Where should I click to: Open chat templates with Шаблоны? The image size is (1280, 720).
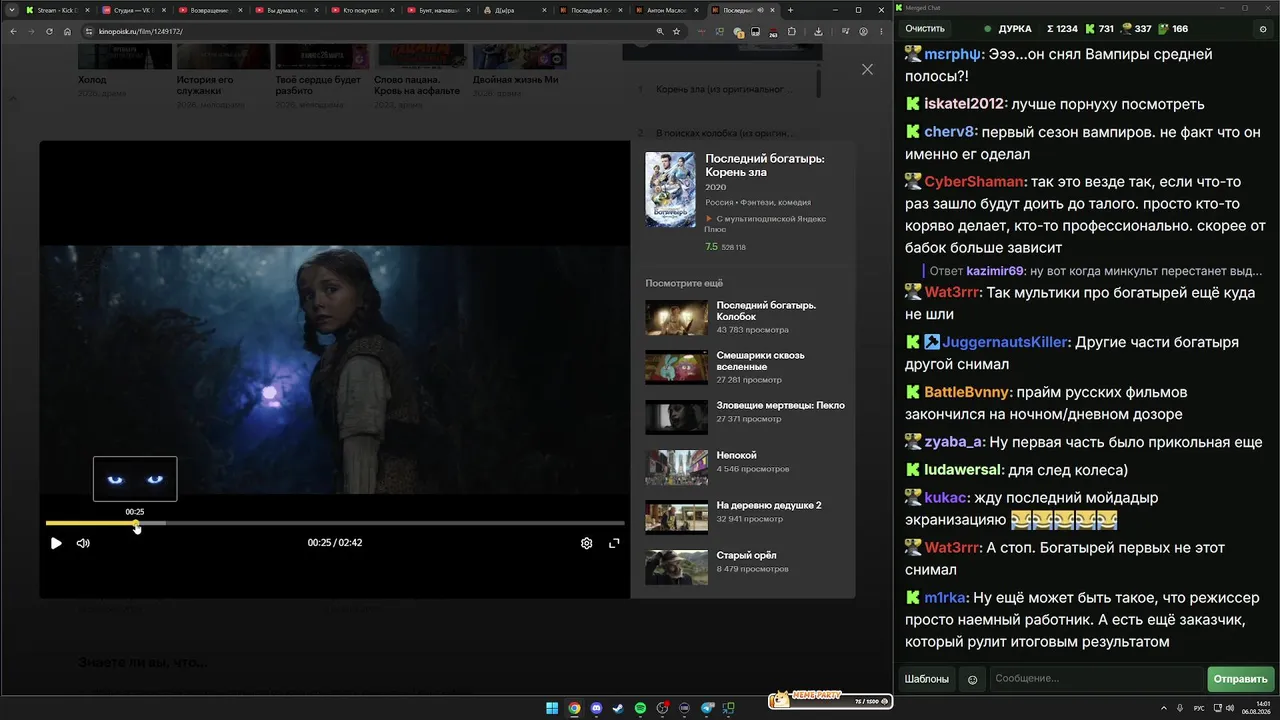[927, 679]
